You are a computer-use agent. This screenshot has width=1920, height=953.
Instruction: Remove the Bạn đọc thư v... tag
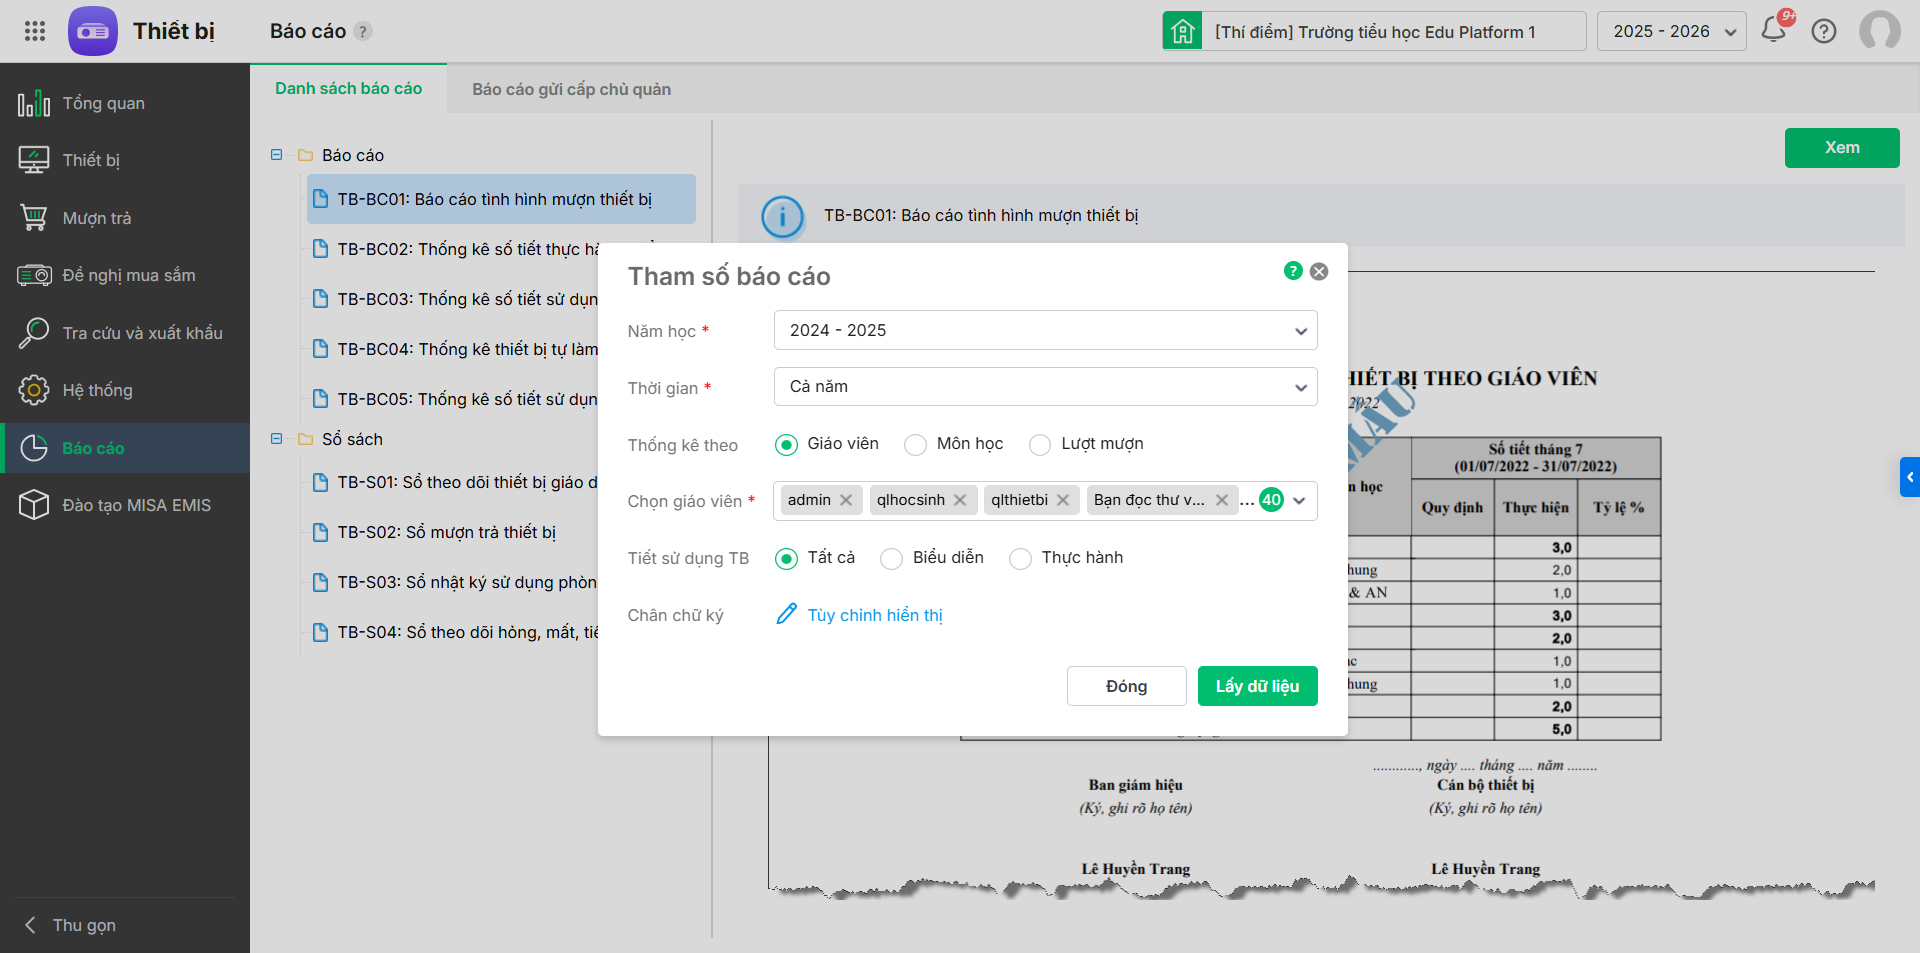click(x=1222, y=500)
